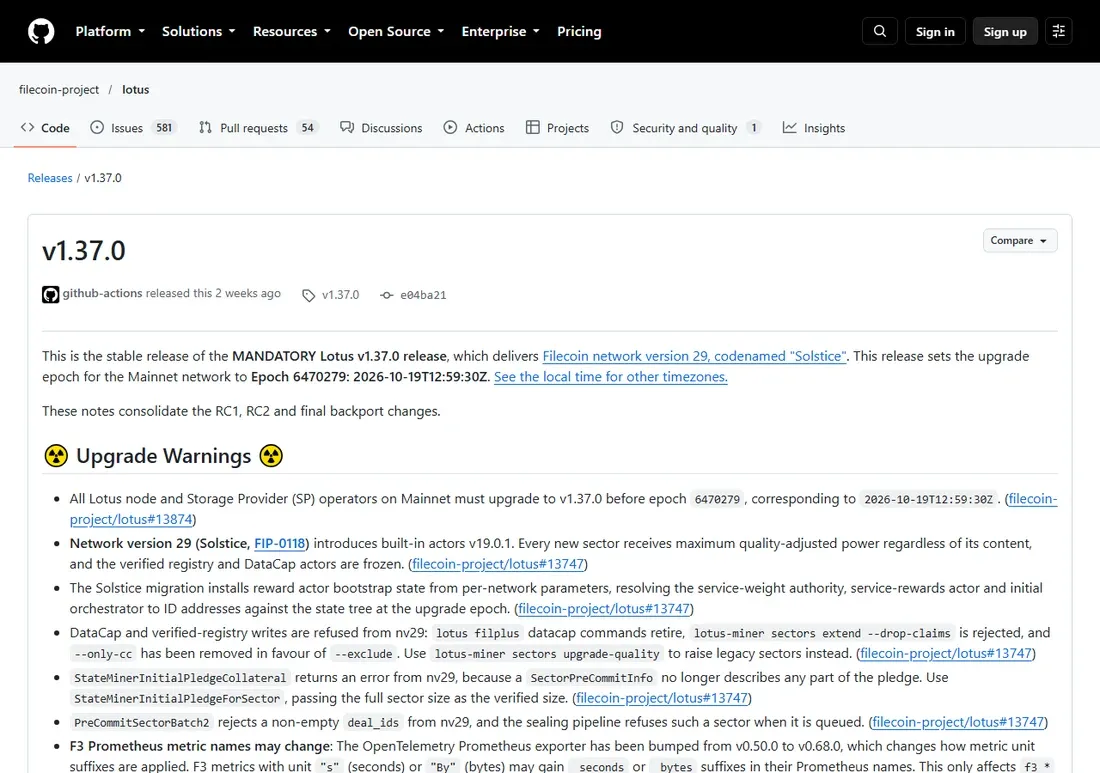Viewport: 1100px width, 773px height.
Task: Click the lotus-miner sectors upgrade-quality code
Action: [x=546, y=654]
